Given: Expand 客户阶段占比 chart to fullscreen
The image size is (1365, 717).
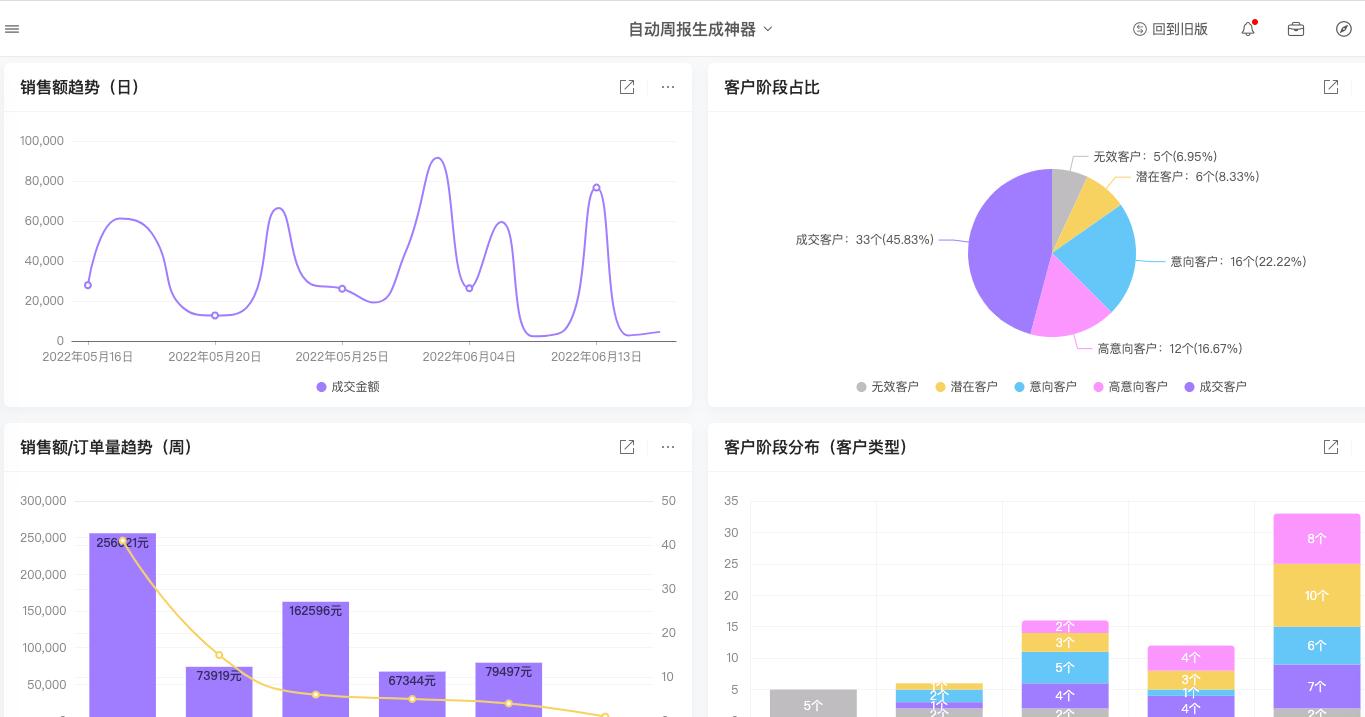Looking at the screenshot, I should 1330,87.
